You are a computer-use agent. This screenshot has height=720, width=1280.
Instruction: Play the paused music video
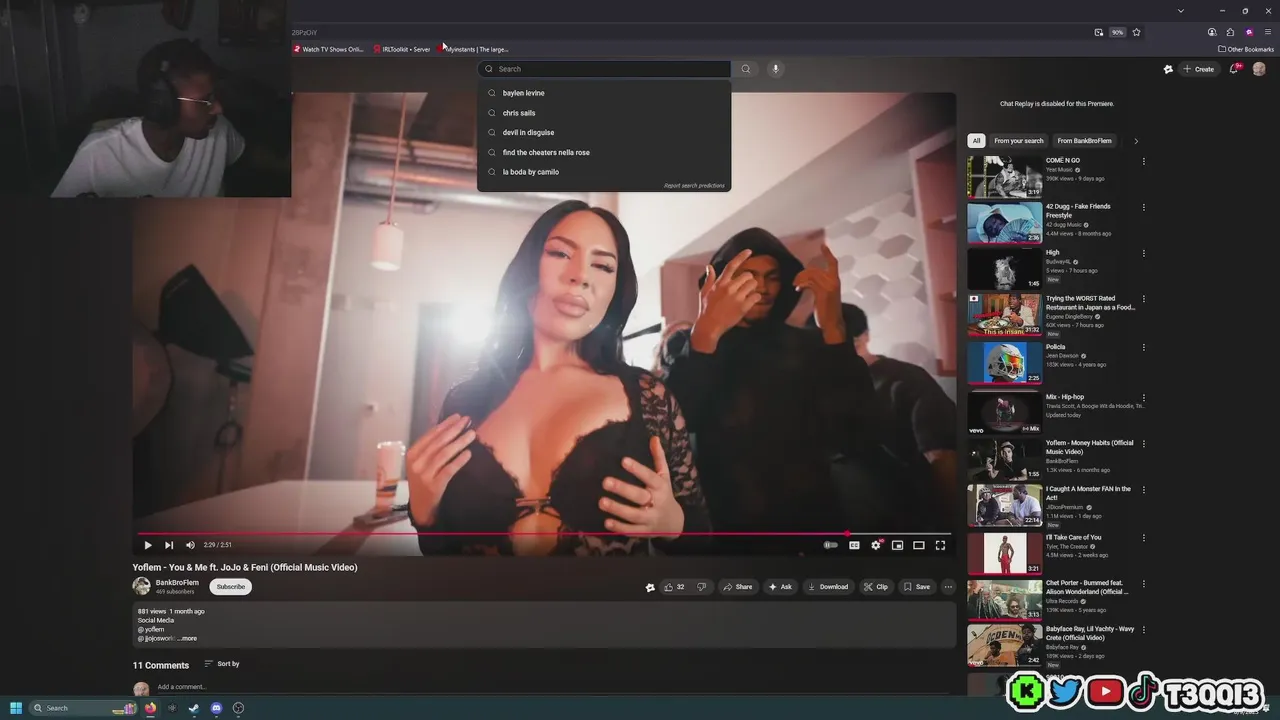[148, 545]
